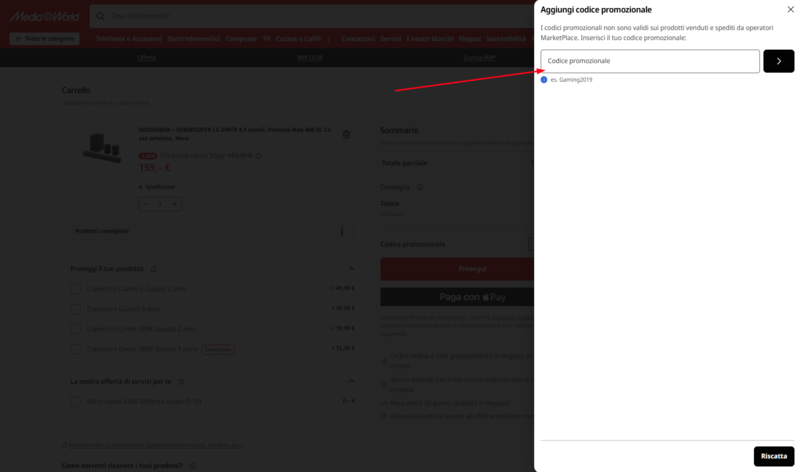
Task: Click the Riscatta button
Action: 774,456
